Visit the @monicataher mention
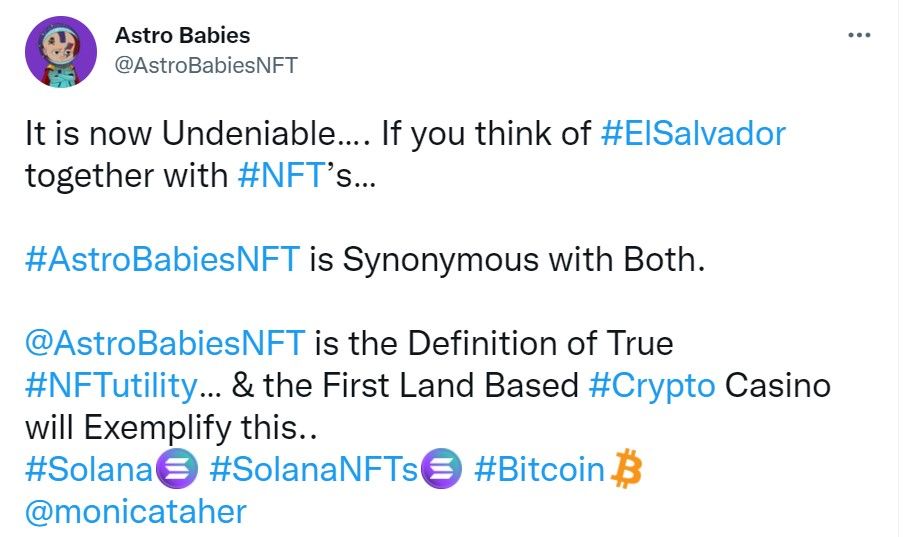 tap(135, 511)
